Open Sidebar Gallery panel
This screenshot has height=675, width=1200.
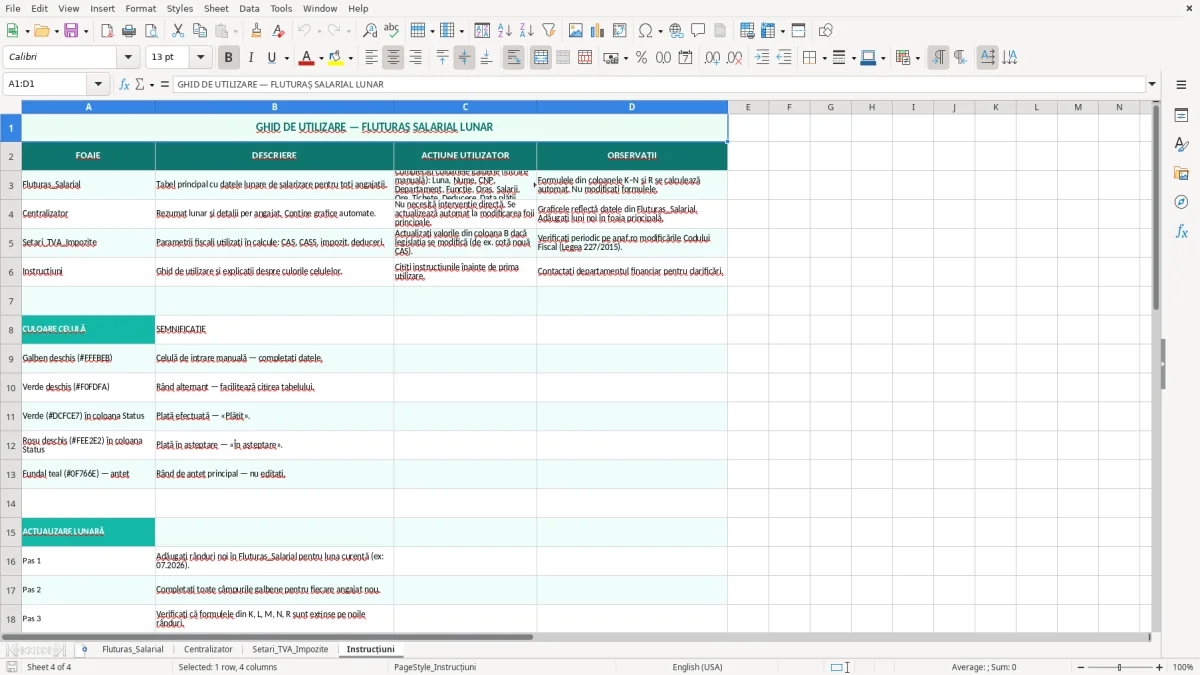[1181, 174]
